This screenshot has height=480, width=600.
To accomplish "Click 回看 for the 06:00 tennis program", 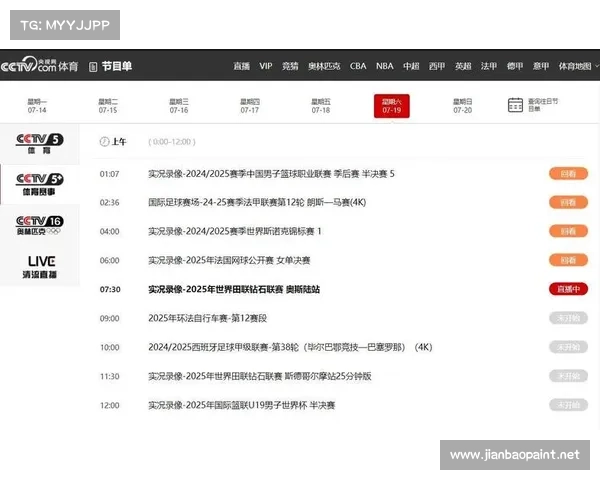I will 568,260.
